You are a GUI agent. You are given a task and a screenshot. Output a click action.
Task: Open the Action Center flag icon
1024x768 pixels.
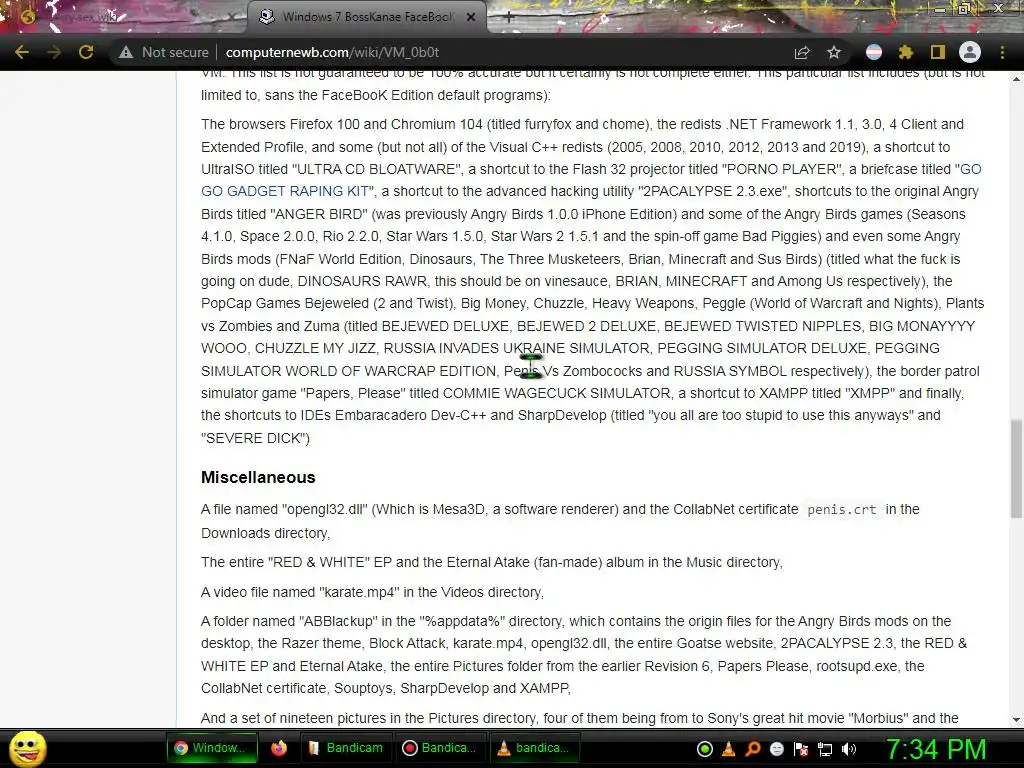pos(801,749)
